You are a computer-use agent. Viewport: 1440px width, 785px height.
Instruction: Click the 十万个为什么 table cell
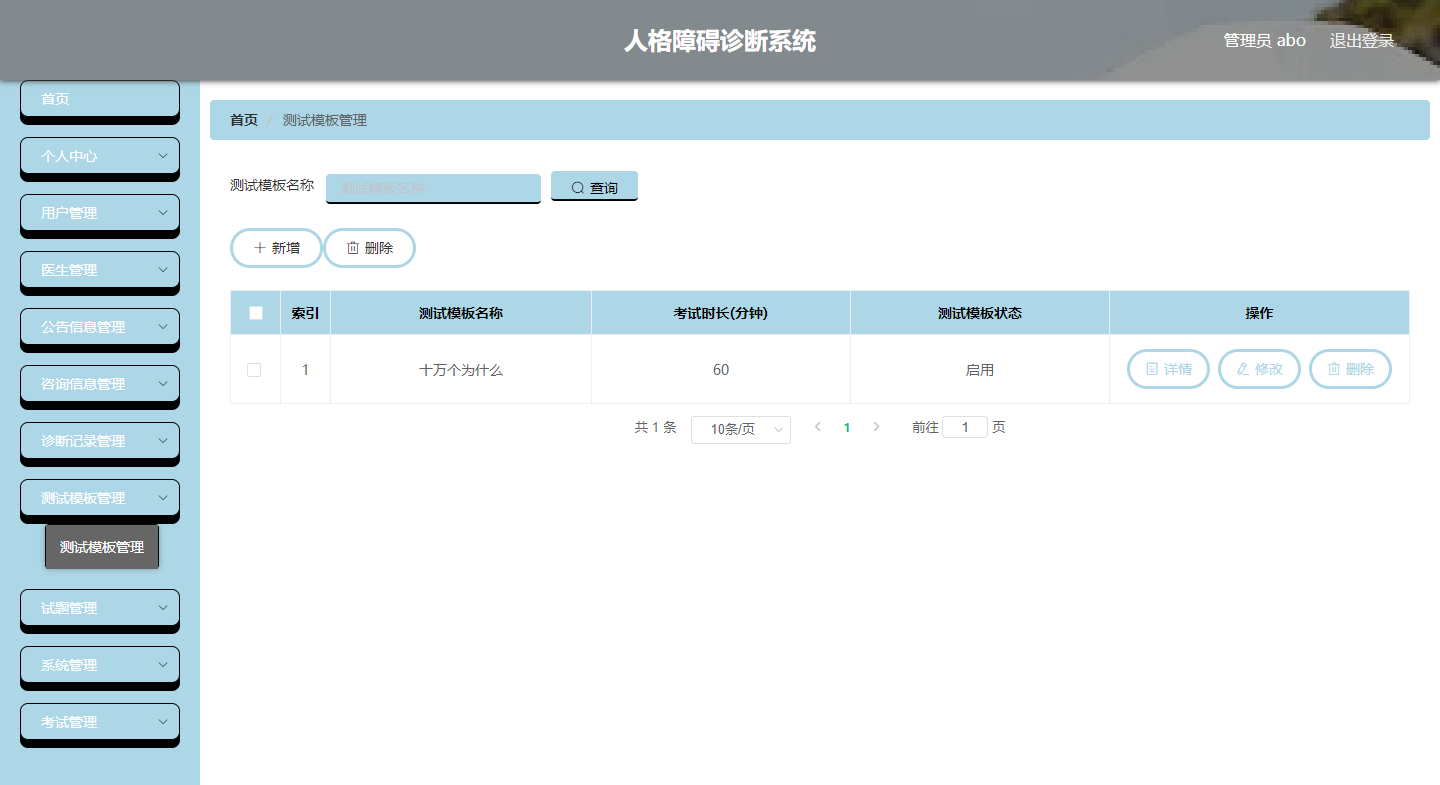pos(461,370)
